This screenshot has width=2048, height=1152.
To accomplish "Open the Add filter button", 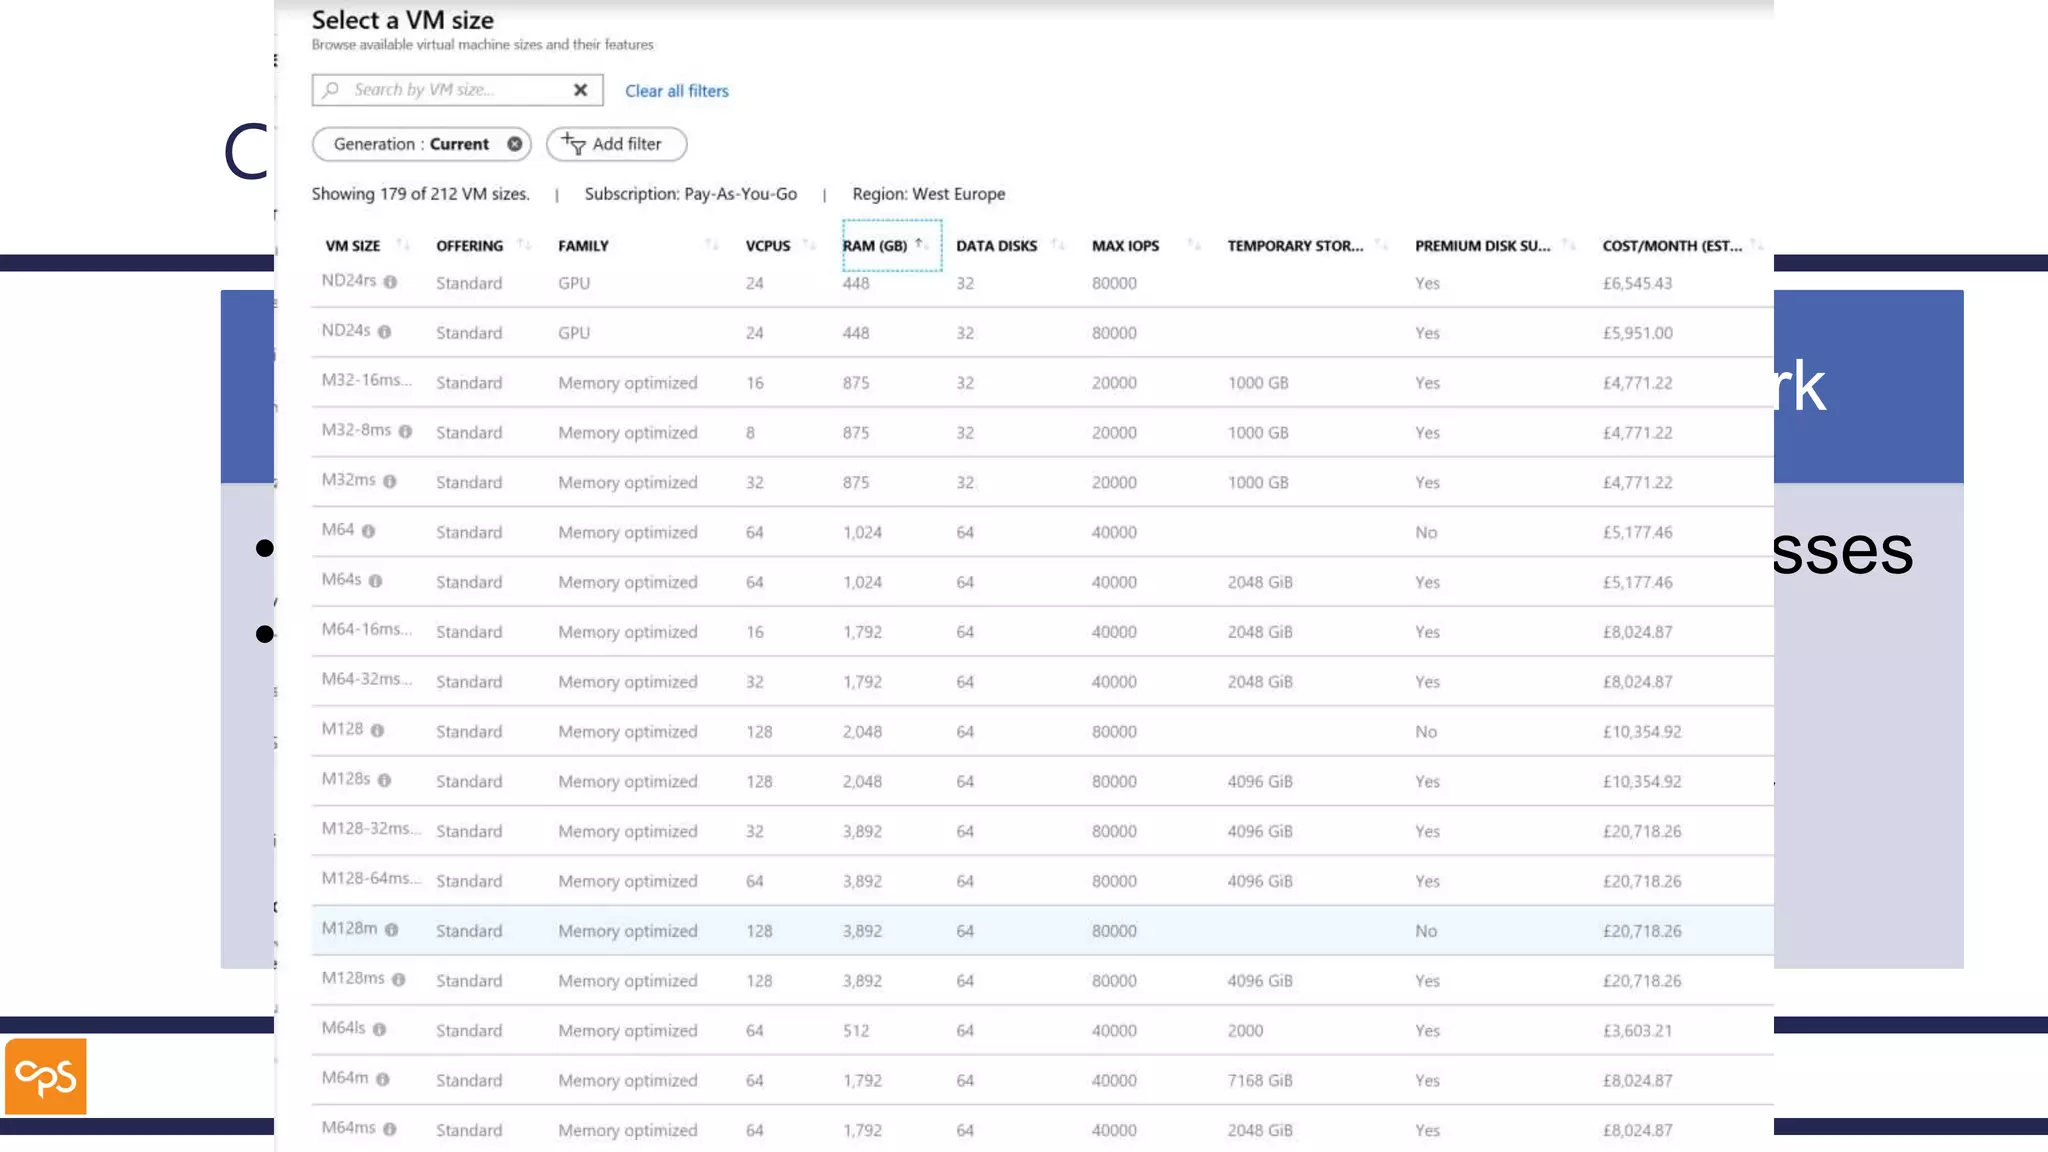I will (x=616, y=144).
